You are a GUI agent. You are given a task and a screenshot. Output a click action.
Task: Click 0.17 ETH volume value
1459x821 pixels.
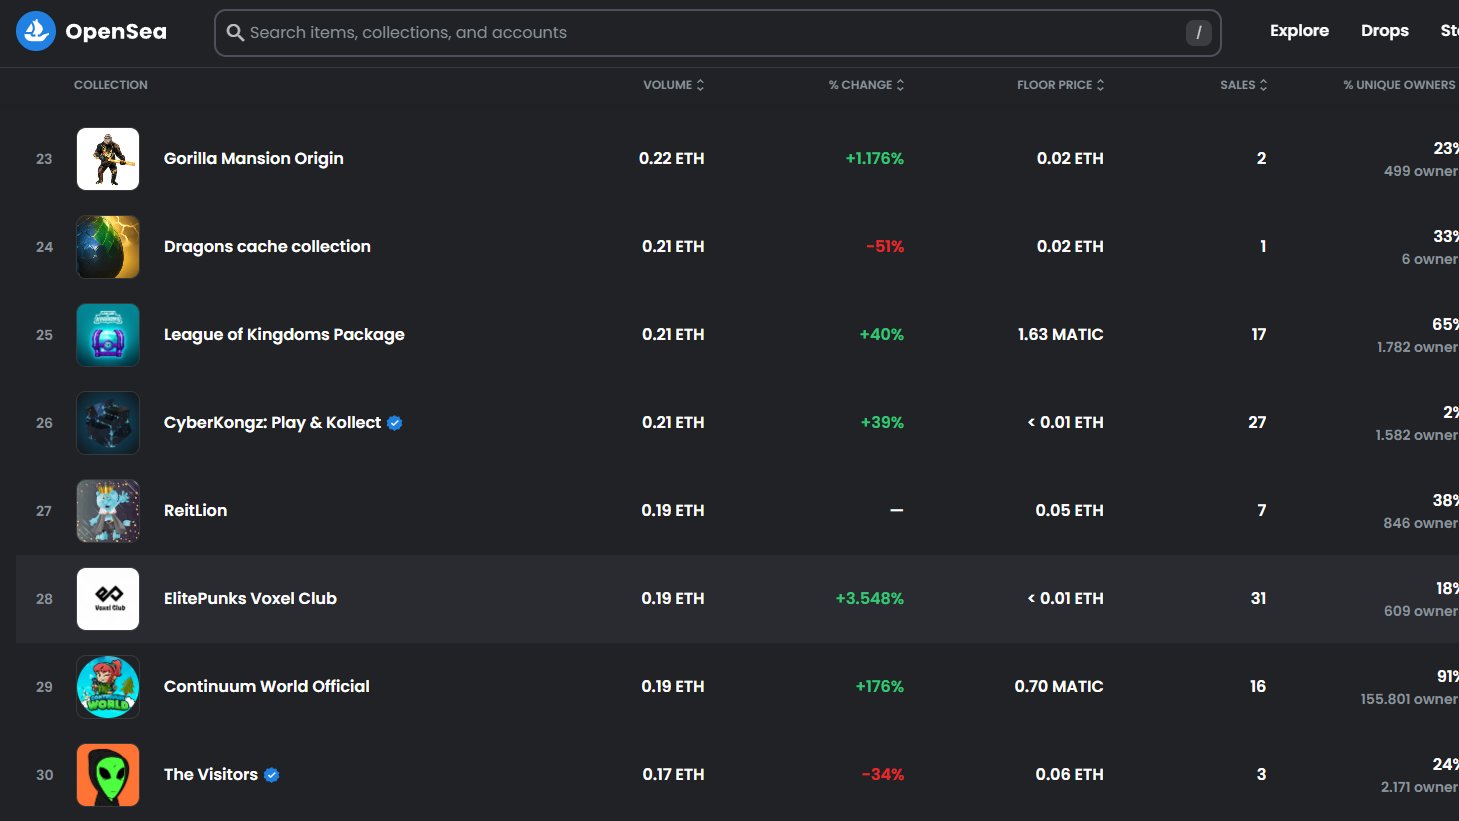(674, 774)
